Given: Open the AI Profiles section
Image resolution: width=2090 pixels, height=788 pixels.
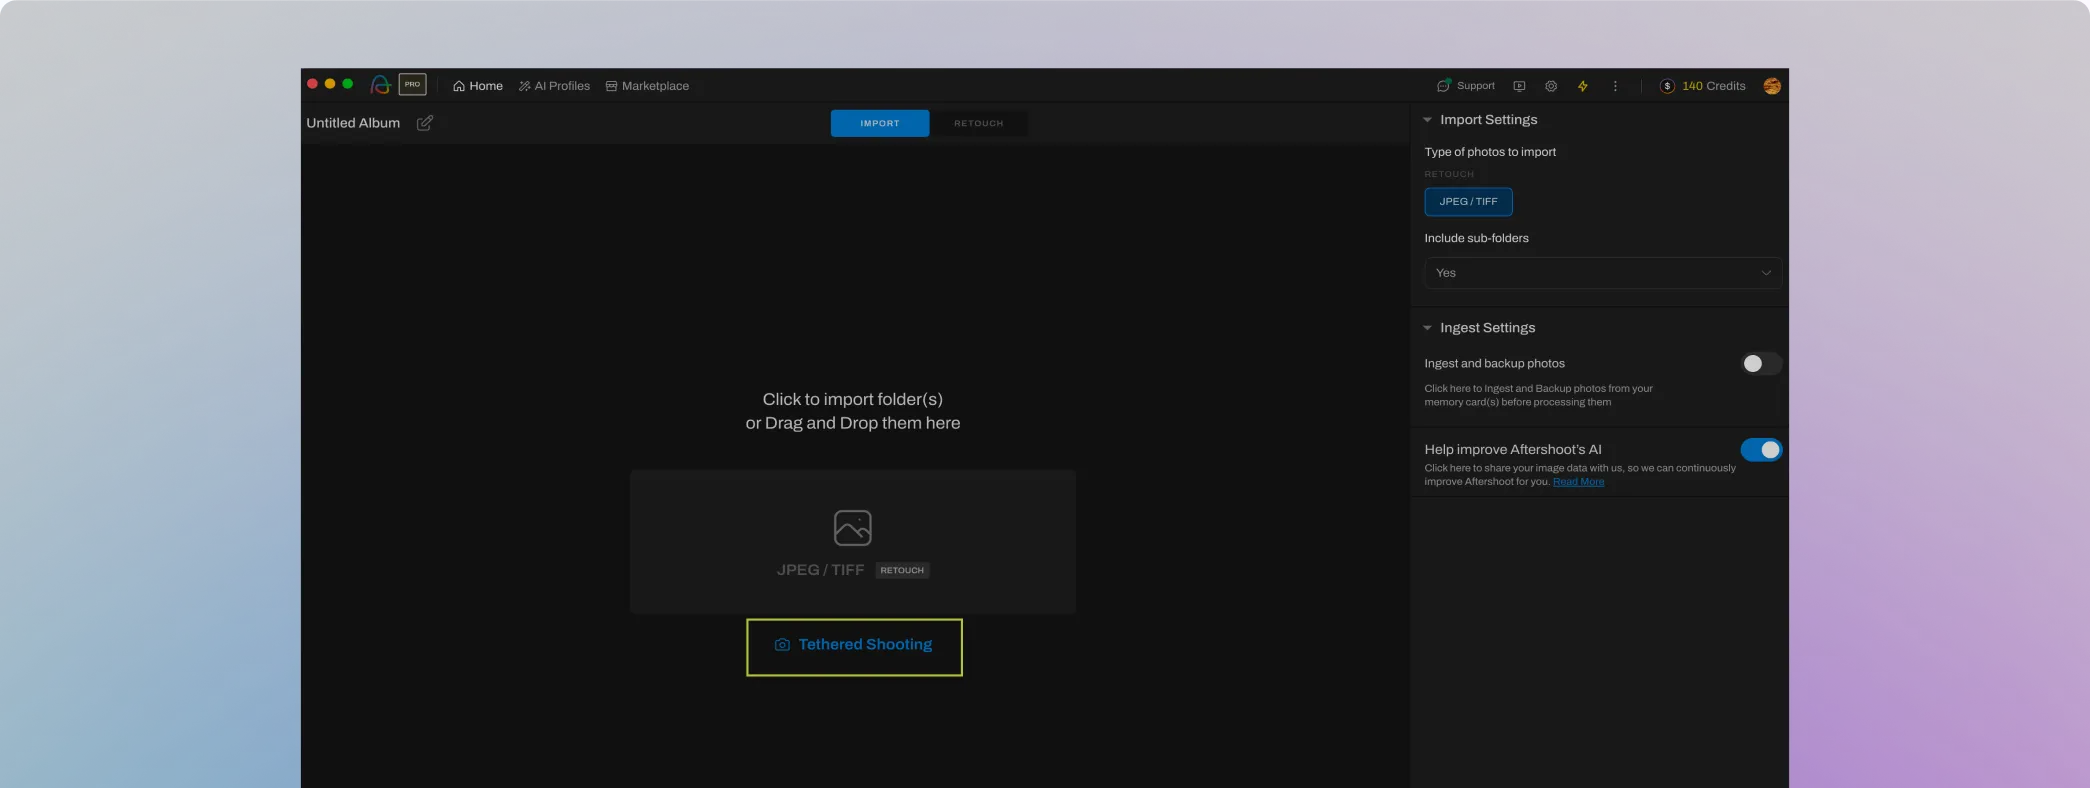Looking at the screenshot, I should [x=554, y=86].
